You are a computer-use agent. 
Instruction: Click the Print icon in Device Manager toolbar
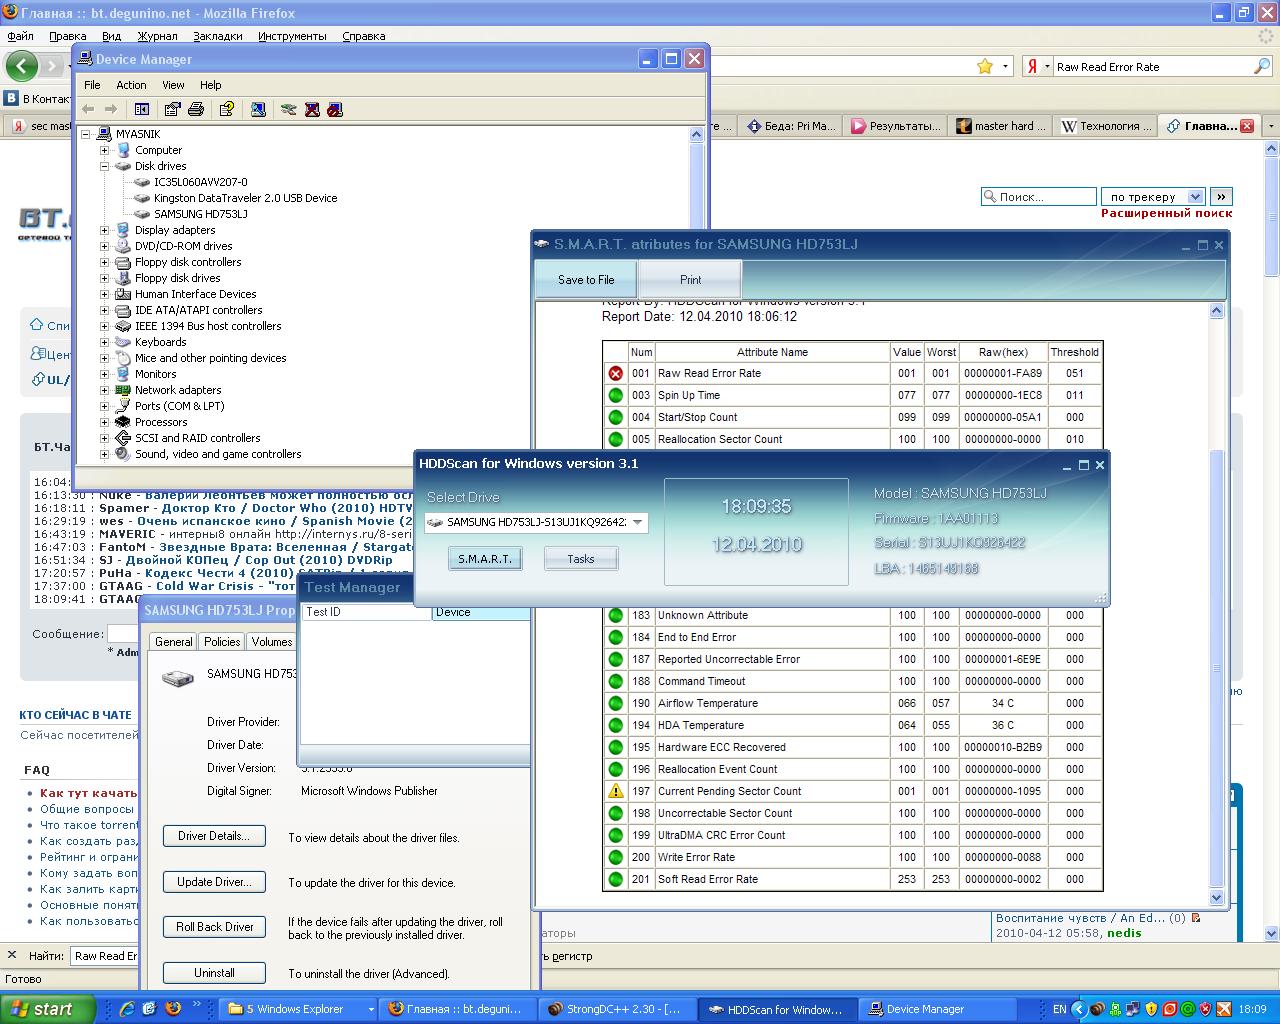pyautogui.click(x=196, y=109)
